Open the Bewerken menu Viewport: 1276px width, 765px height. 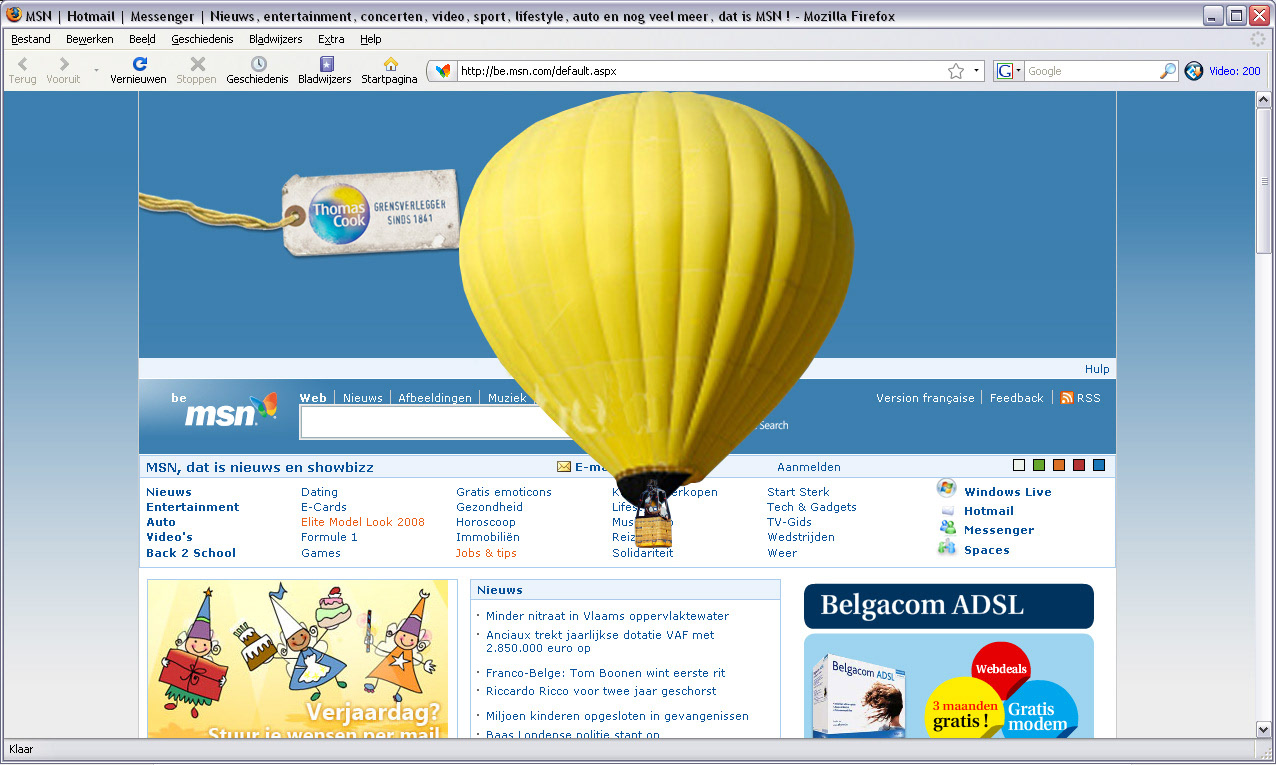coord(90,39)
